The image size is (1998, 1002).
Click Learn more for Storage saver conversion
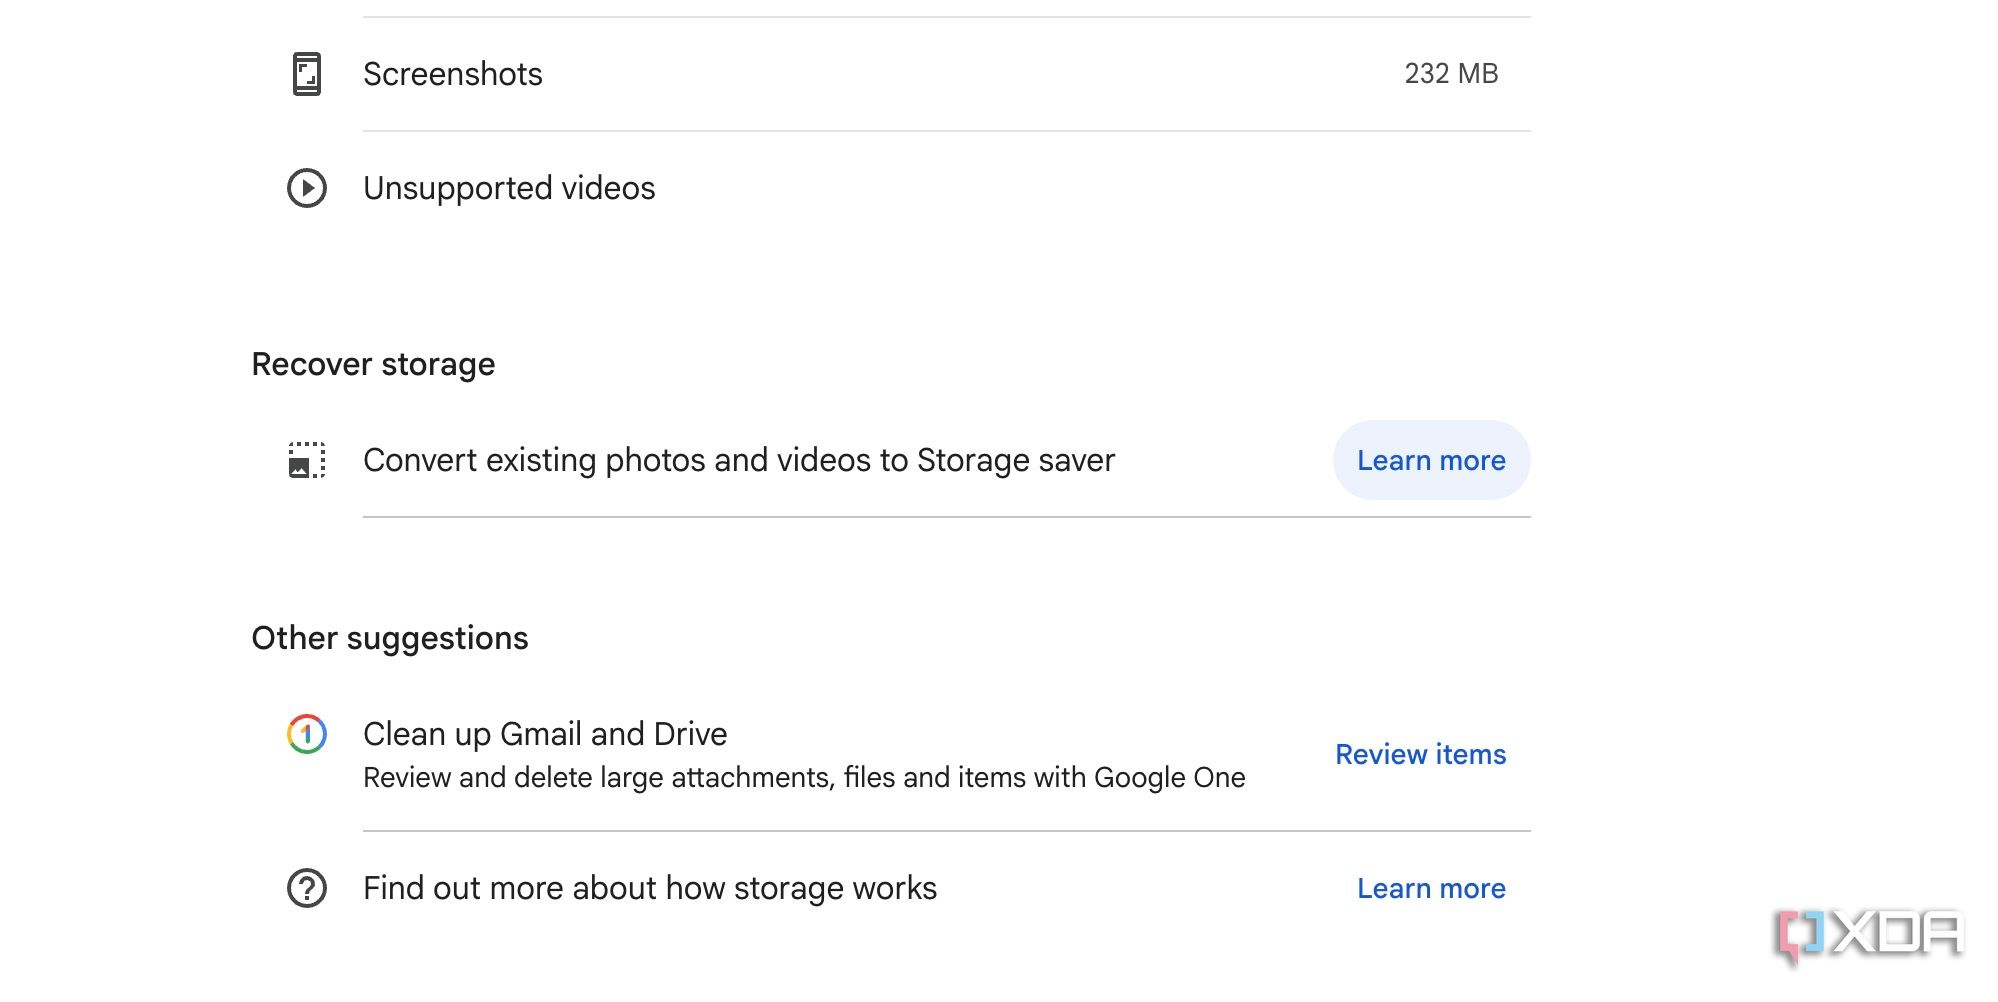pyautogui.click(x=1431, y=460)
